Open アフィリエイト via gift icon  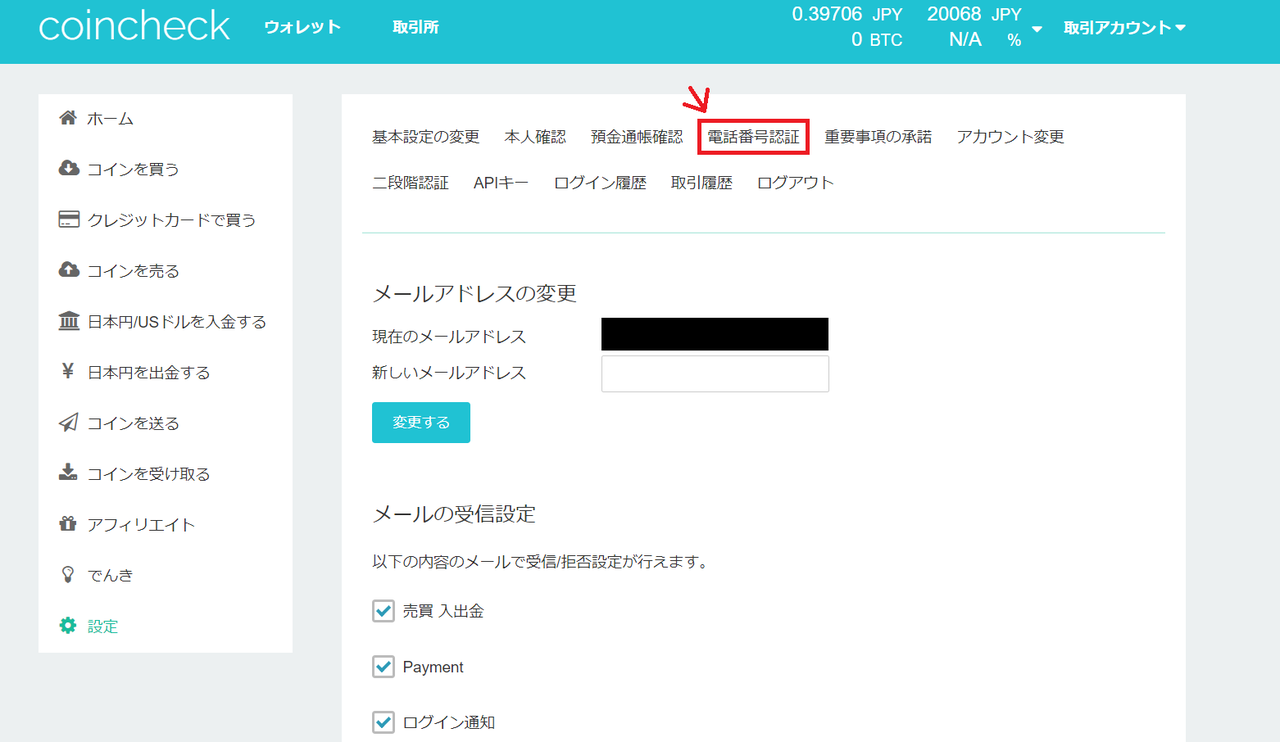click(67, 524)
